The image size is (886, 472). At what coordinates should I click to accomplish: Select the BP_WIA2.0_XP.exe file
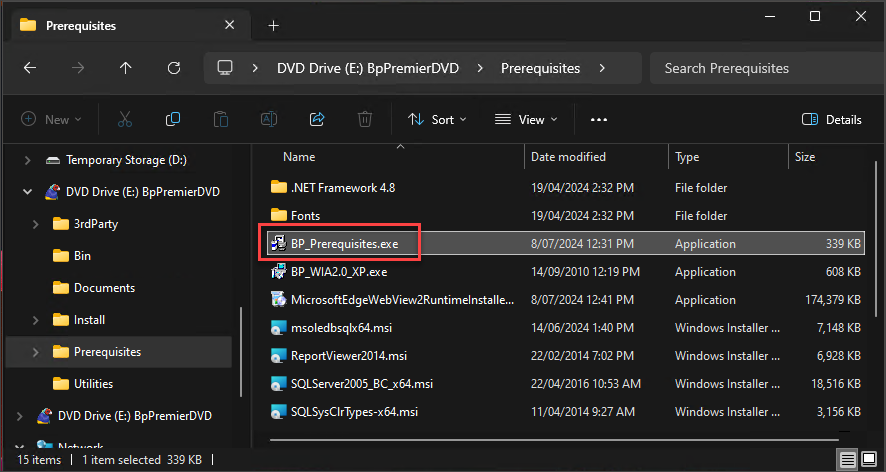pyautogui.click(x=339, y=272)
